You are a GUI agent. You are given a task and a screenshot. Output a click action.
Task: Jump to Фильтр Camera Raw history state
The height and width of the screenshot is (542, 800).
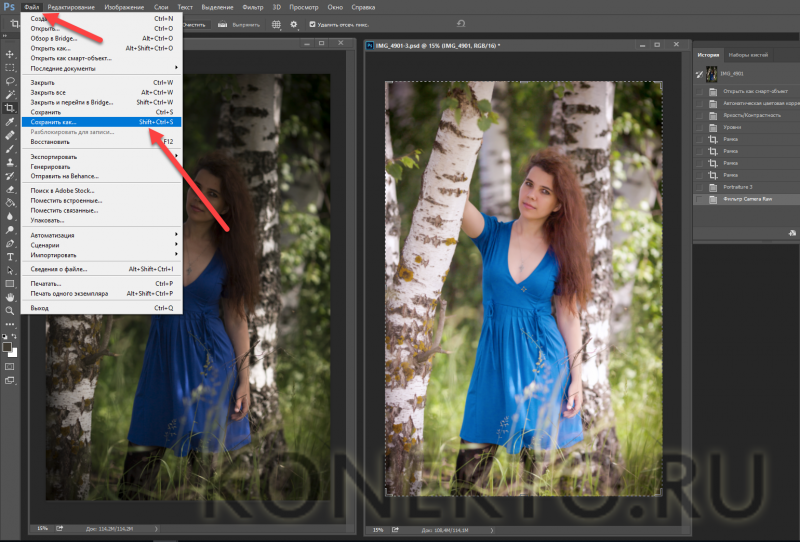(747, 199)
